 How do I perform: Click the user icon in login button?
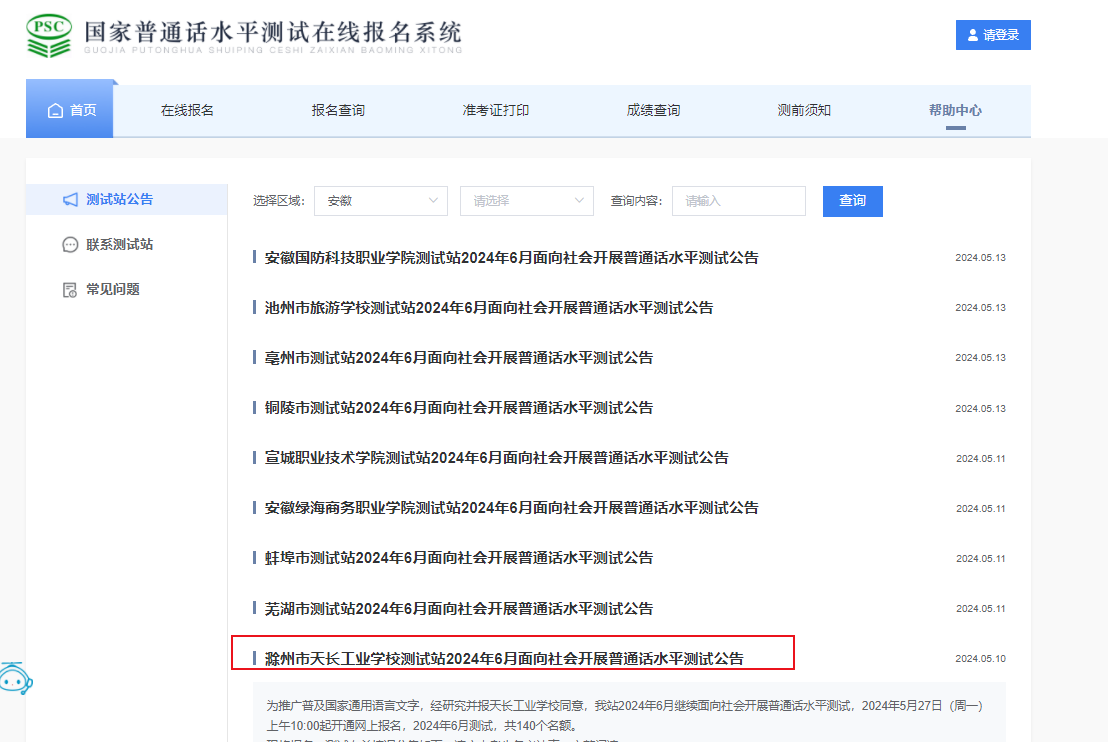click(x=972, y=35)
